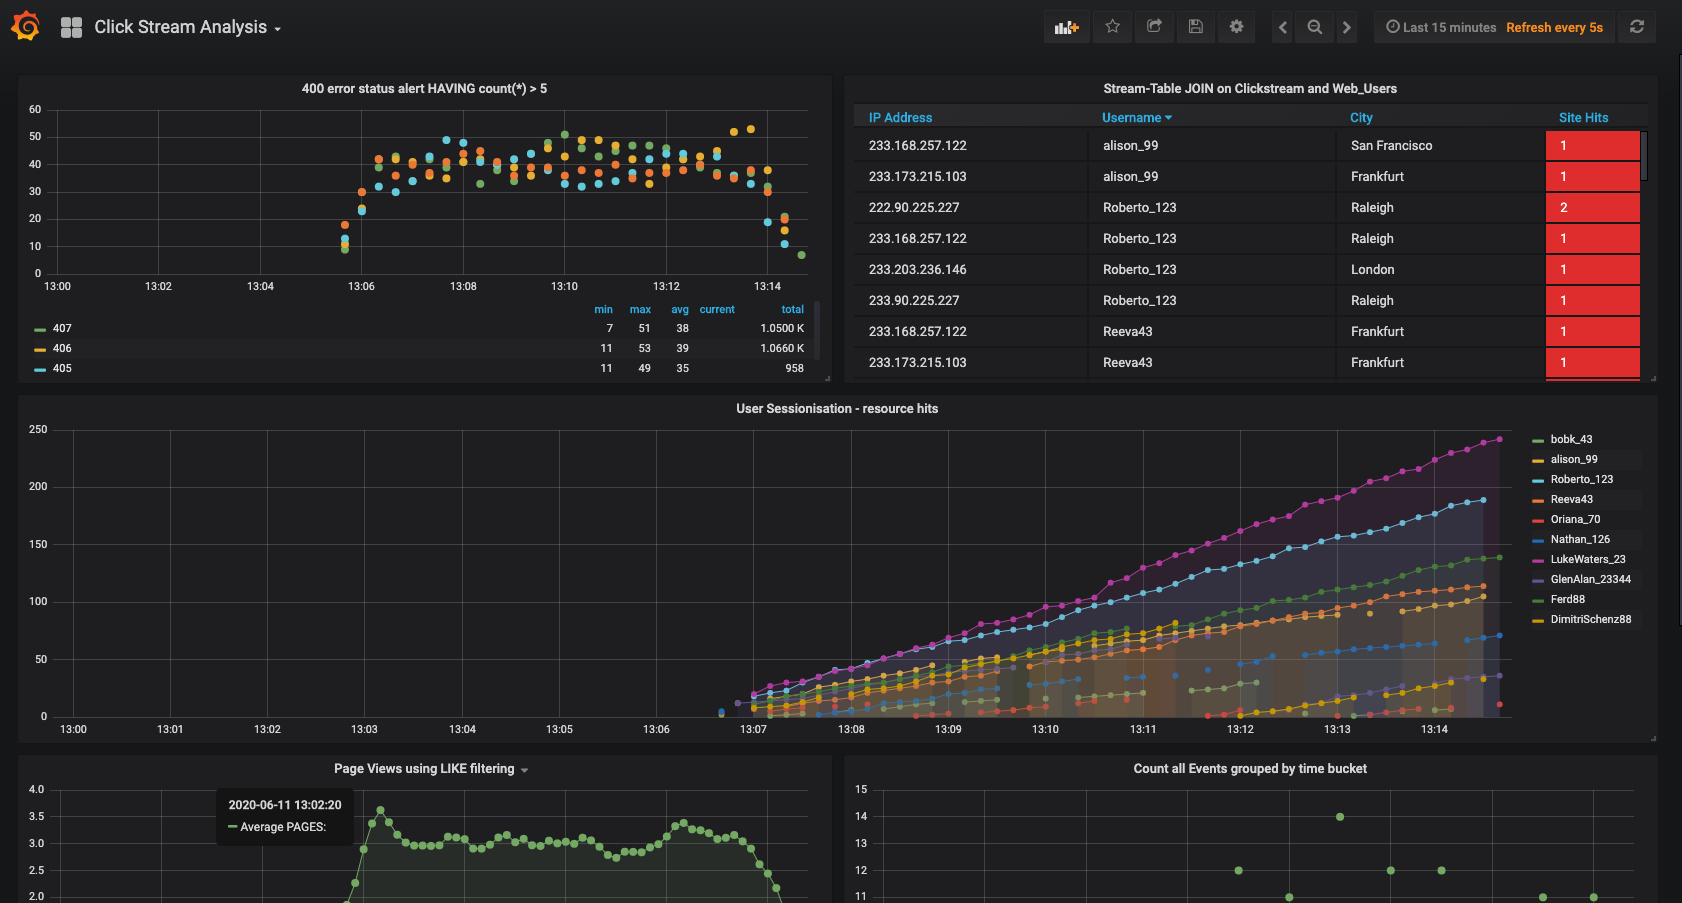
Task: Open the dashboards grid icon
Action: click(x=71, y=27)
